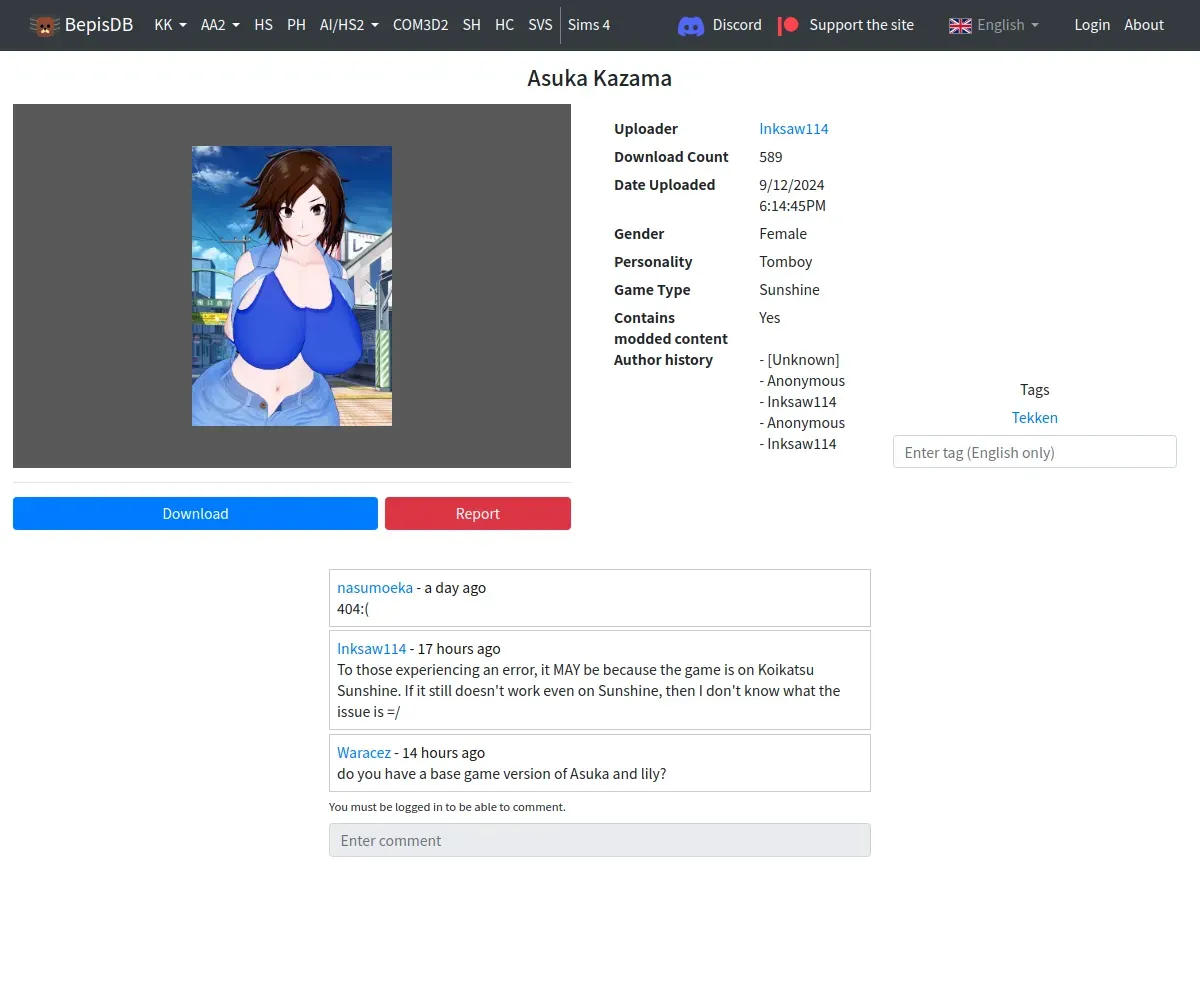Click the [Unknown] author history entry
This screenshot has height=1000, width=1200.
800,360
